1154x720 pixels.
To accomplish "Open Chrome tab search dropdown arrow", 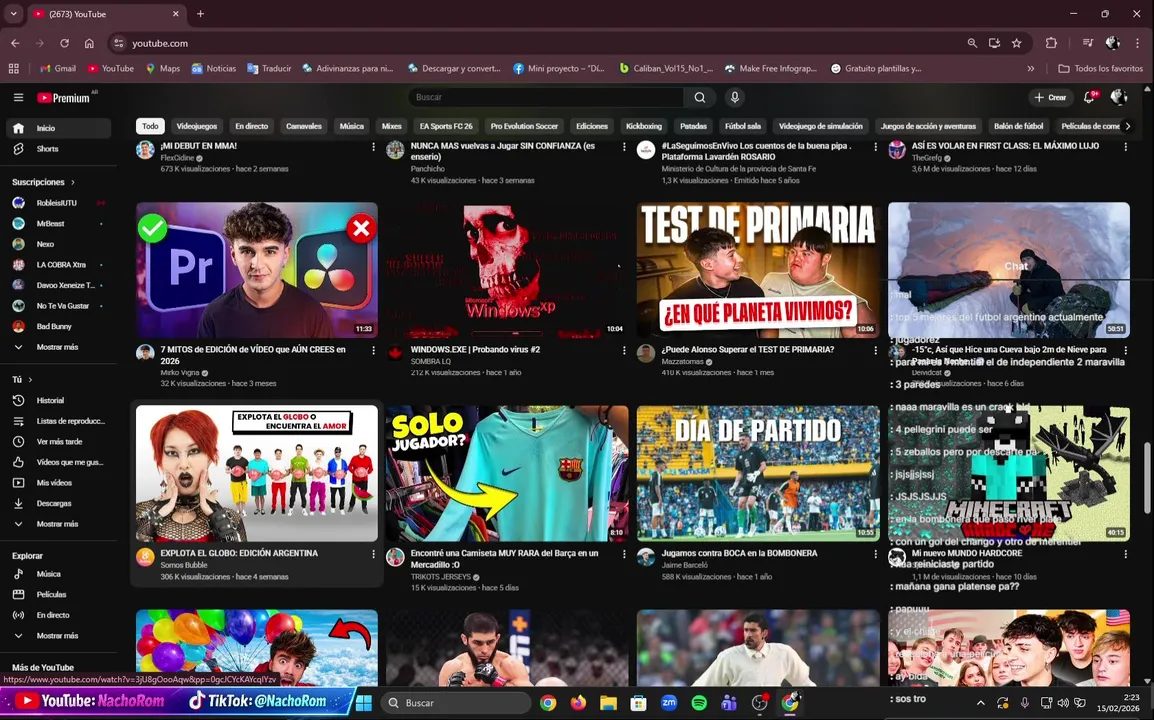I will [x=13, y=13].
